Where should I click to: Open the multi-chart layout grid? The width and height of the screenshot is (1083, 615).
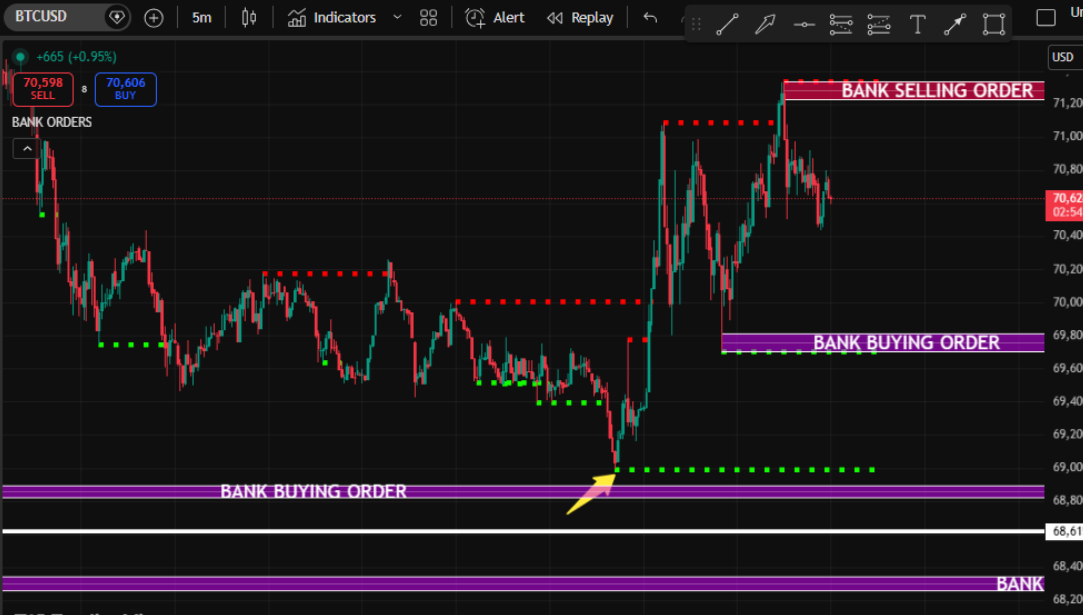[x=427, y=17]
